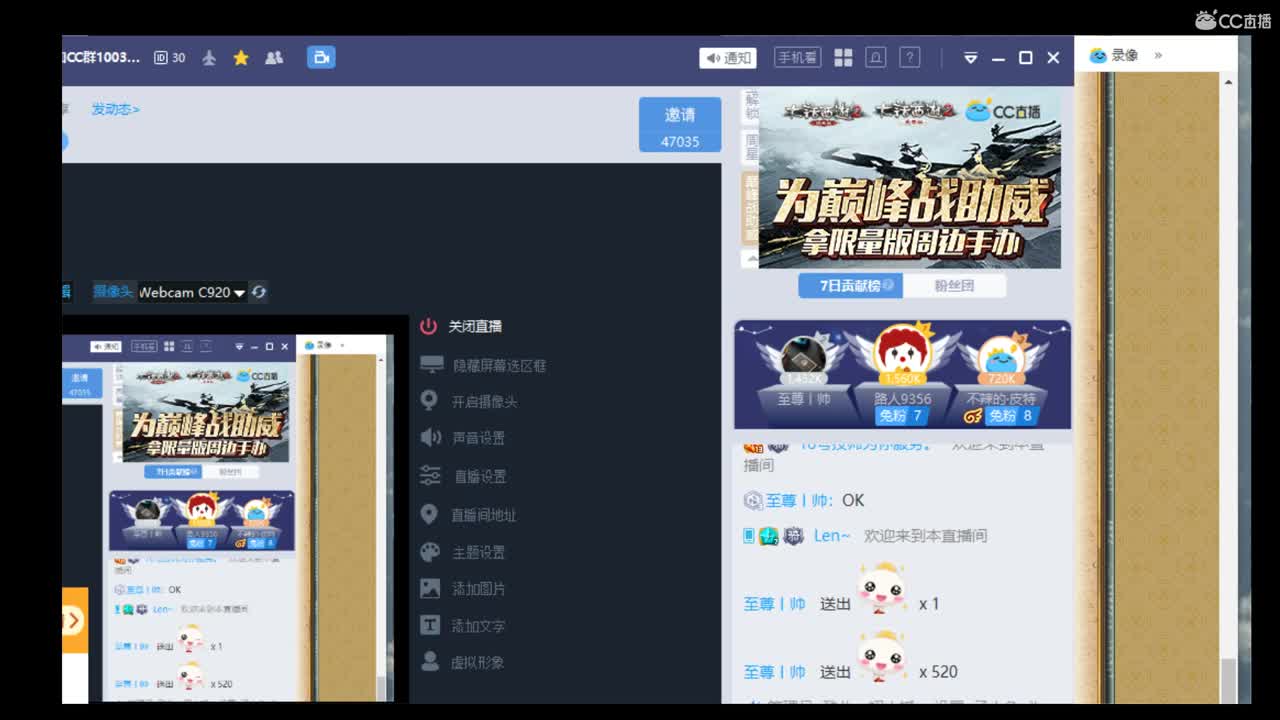Click the 邀请 47035 invite button

tap(680, 125)
